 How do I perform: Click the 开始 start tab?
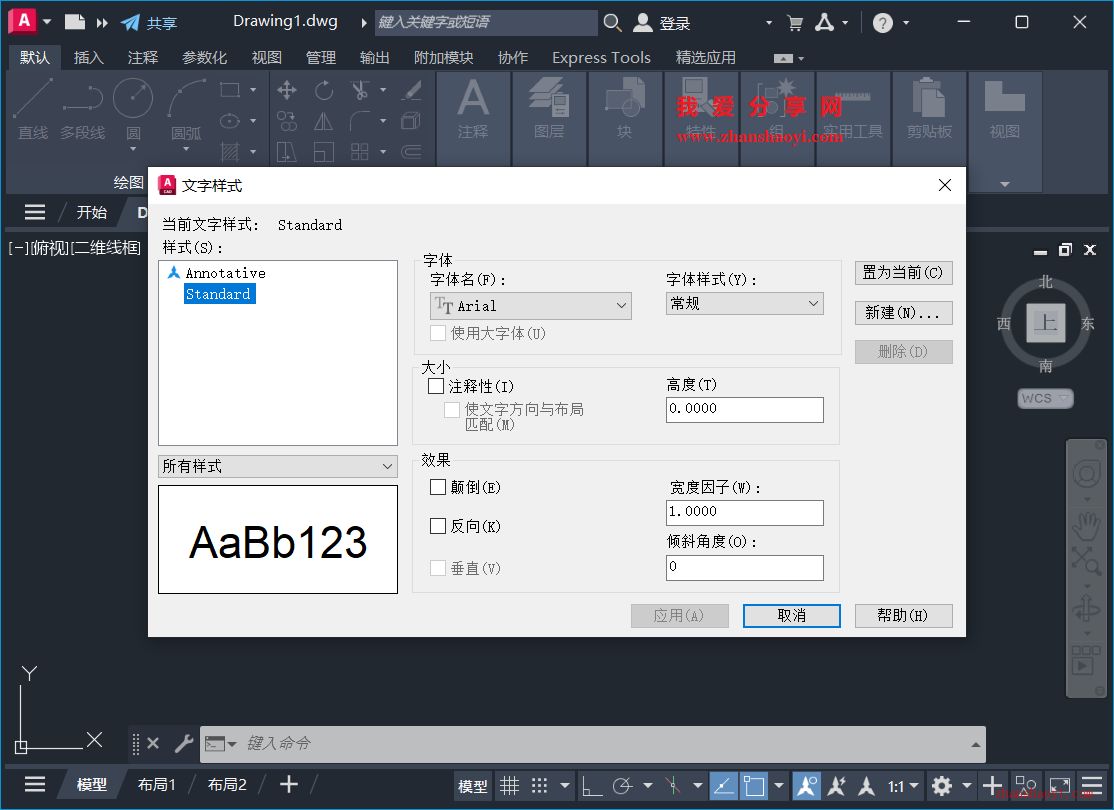92,212
